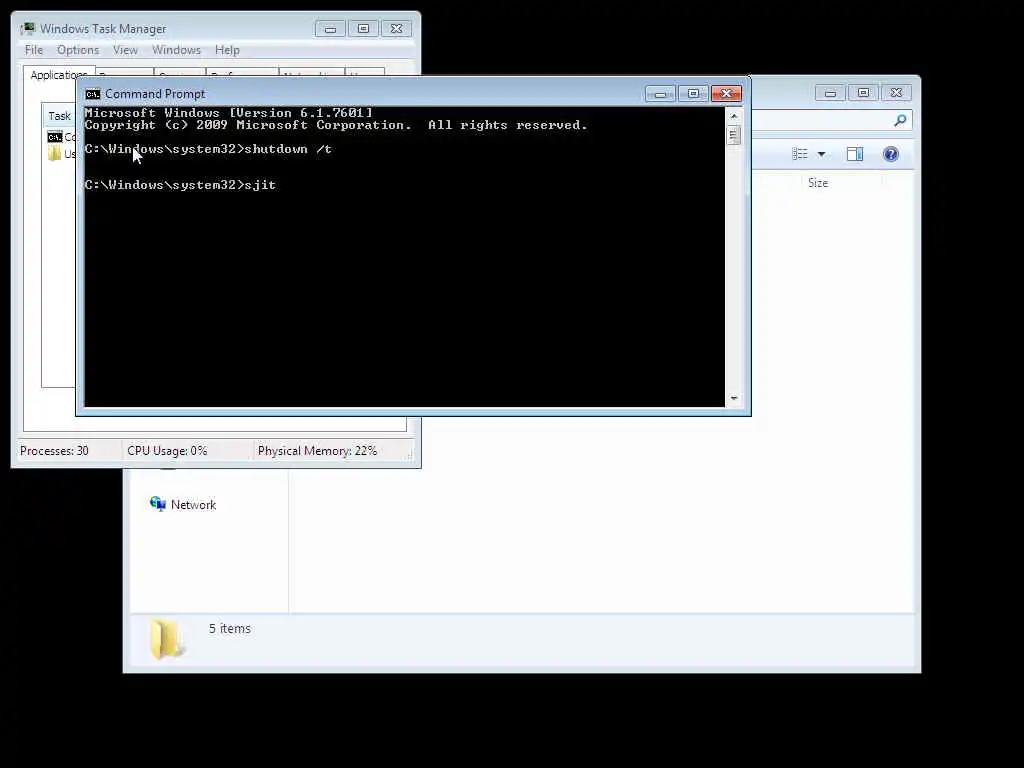Maximize the Explorer window

[863, 93]
